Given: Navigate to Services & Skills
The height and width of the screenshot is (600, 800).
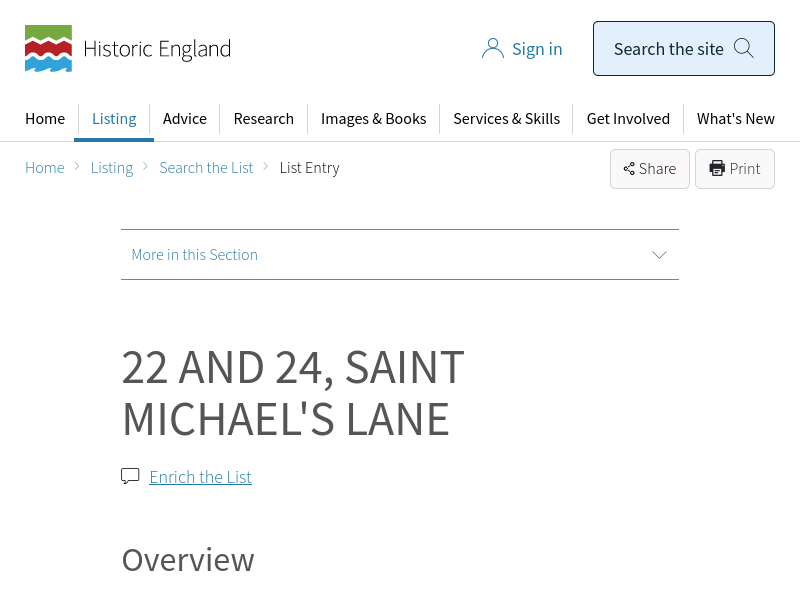Looking at the screenshot, I should tap(506, 118).
